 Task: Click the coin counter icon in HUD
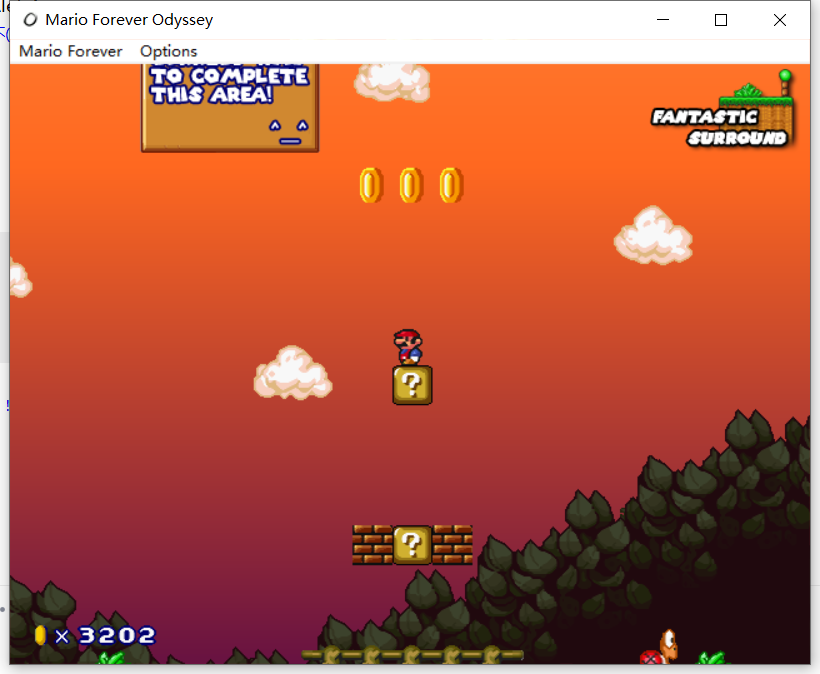[x=40, y=635]
